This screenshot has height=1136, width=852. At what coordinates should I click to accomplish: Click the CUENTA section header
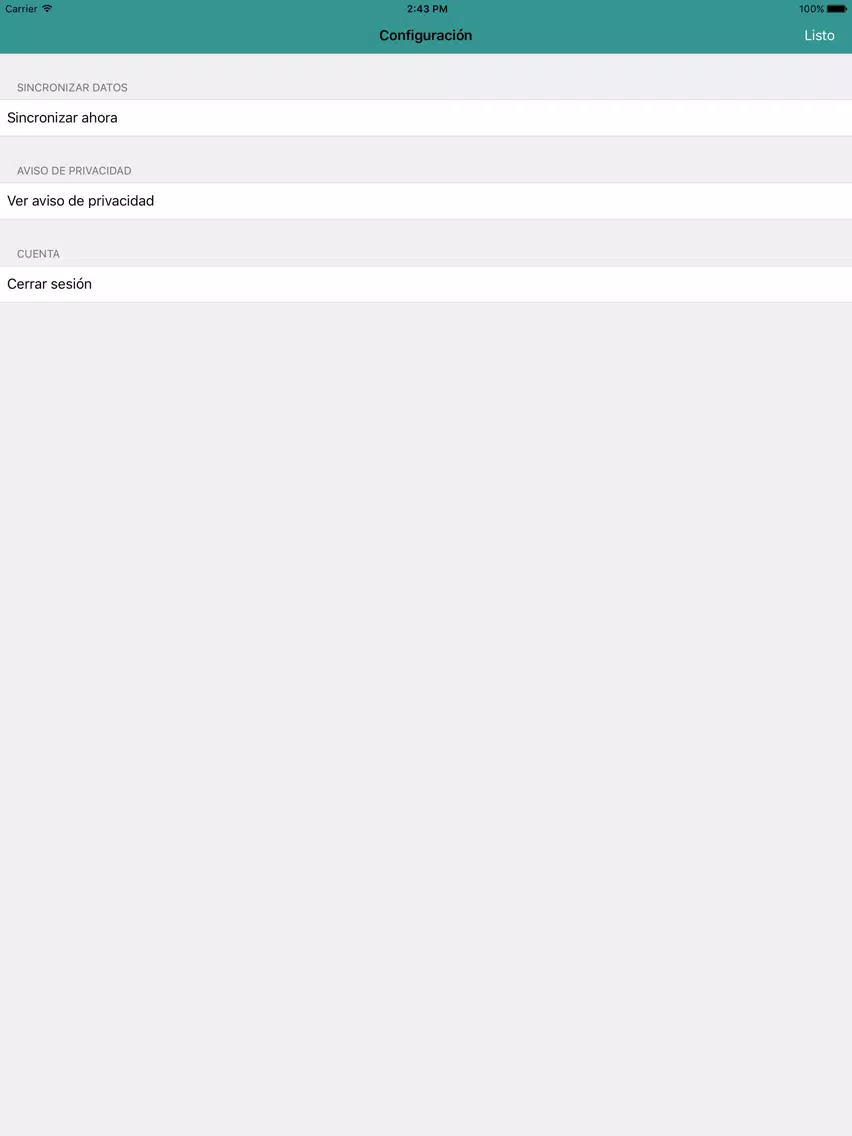38,254
